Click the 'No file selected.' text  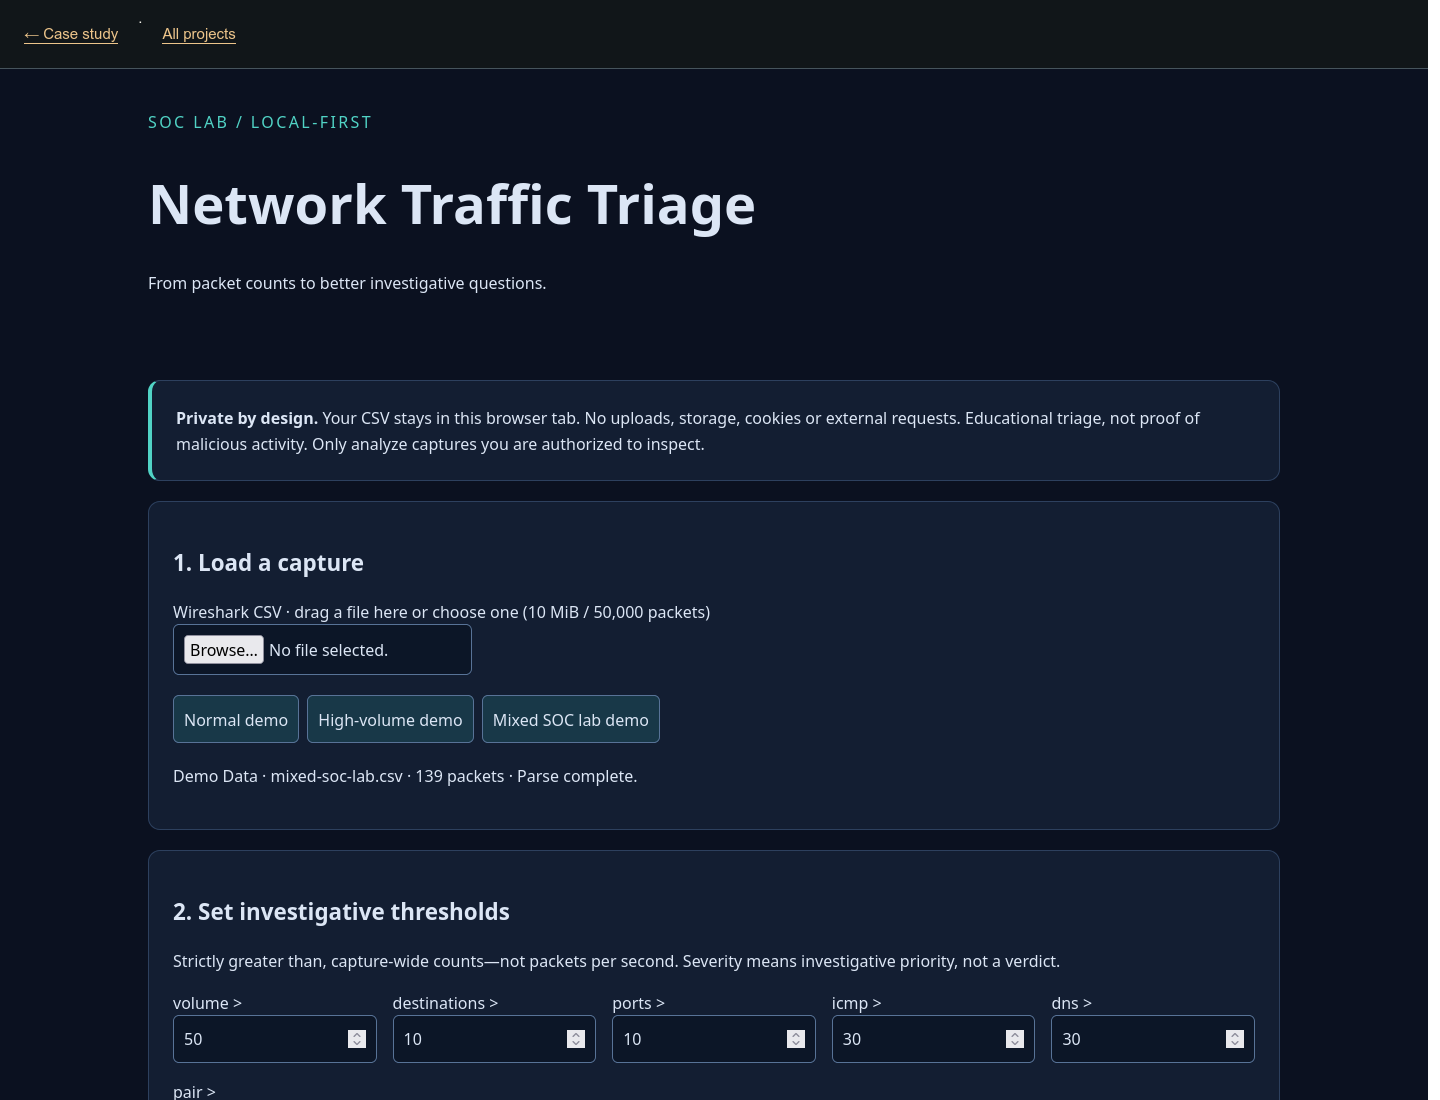click(x=328, y=650)
